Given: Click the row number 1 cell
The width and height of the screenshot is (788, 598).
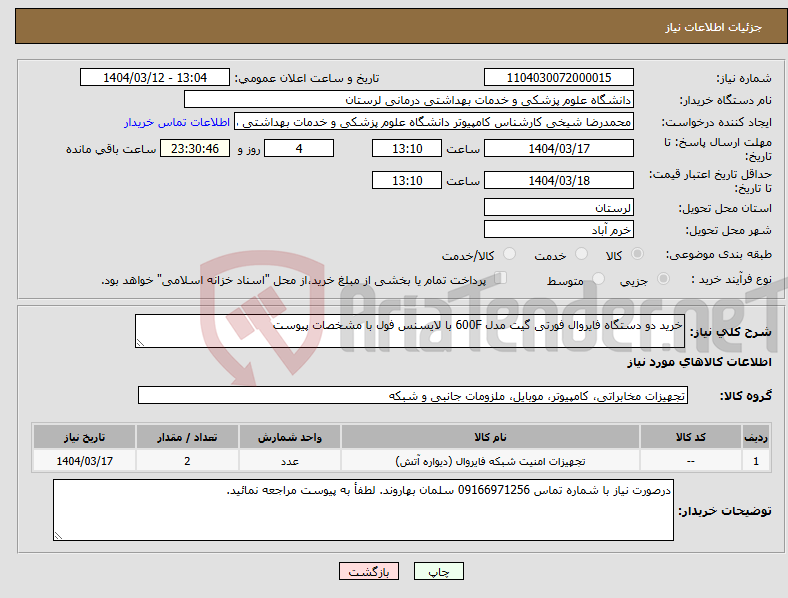Looking at the screenshot, I should pyautogui.click(x=756, y=460).
